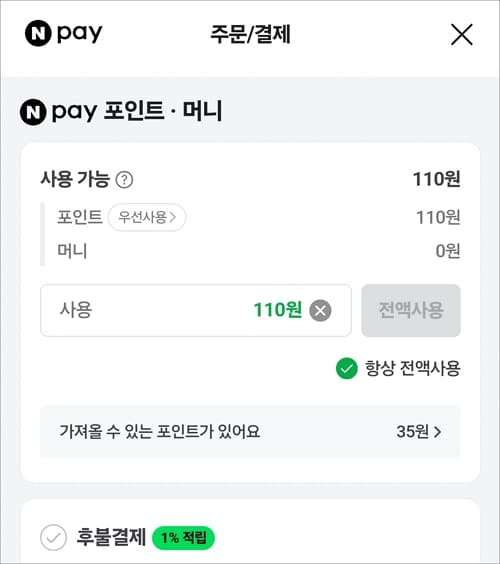Viewport: 500px width, 564px height.
Task: Focus the 사용 amount input field
Action: pyautogui.click(x=196, y=310)
